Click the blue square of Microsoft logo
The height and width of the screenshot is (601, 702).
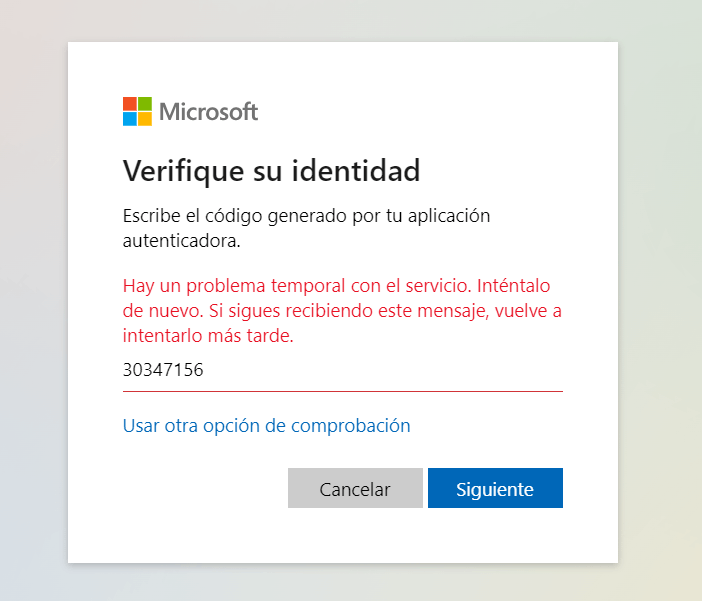(130, 119)
